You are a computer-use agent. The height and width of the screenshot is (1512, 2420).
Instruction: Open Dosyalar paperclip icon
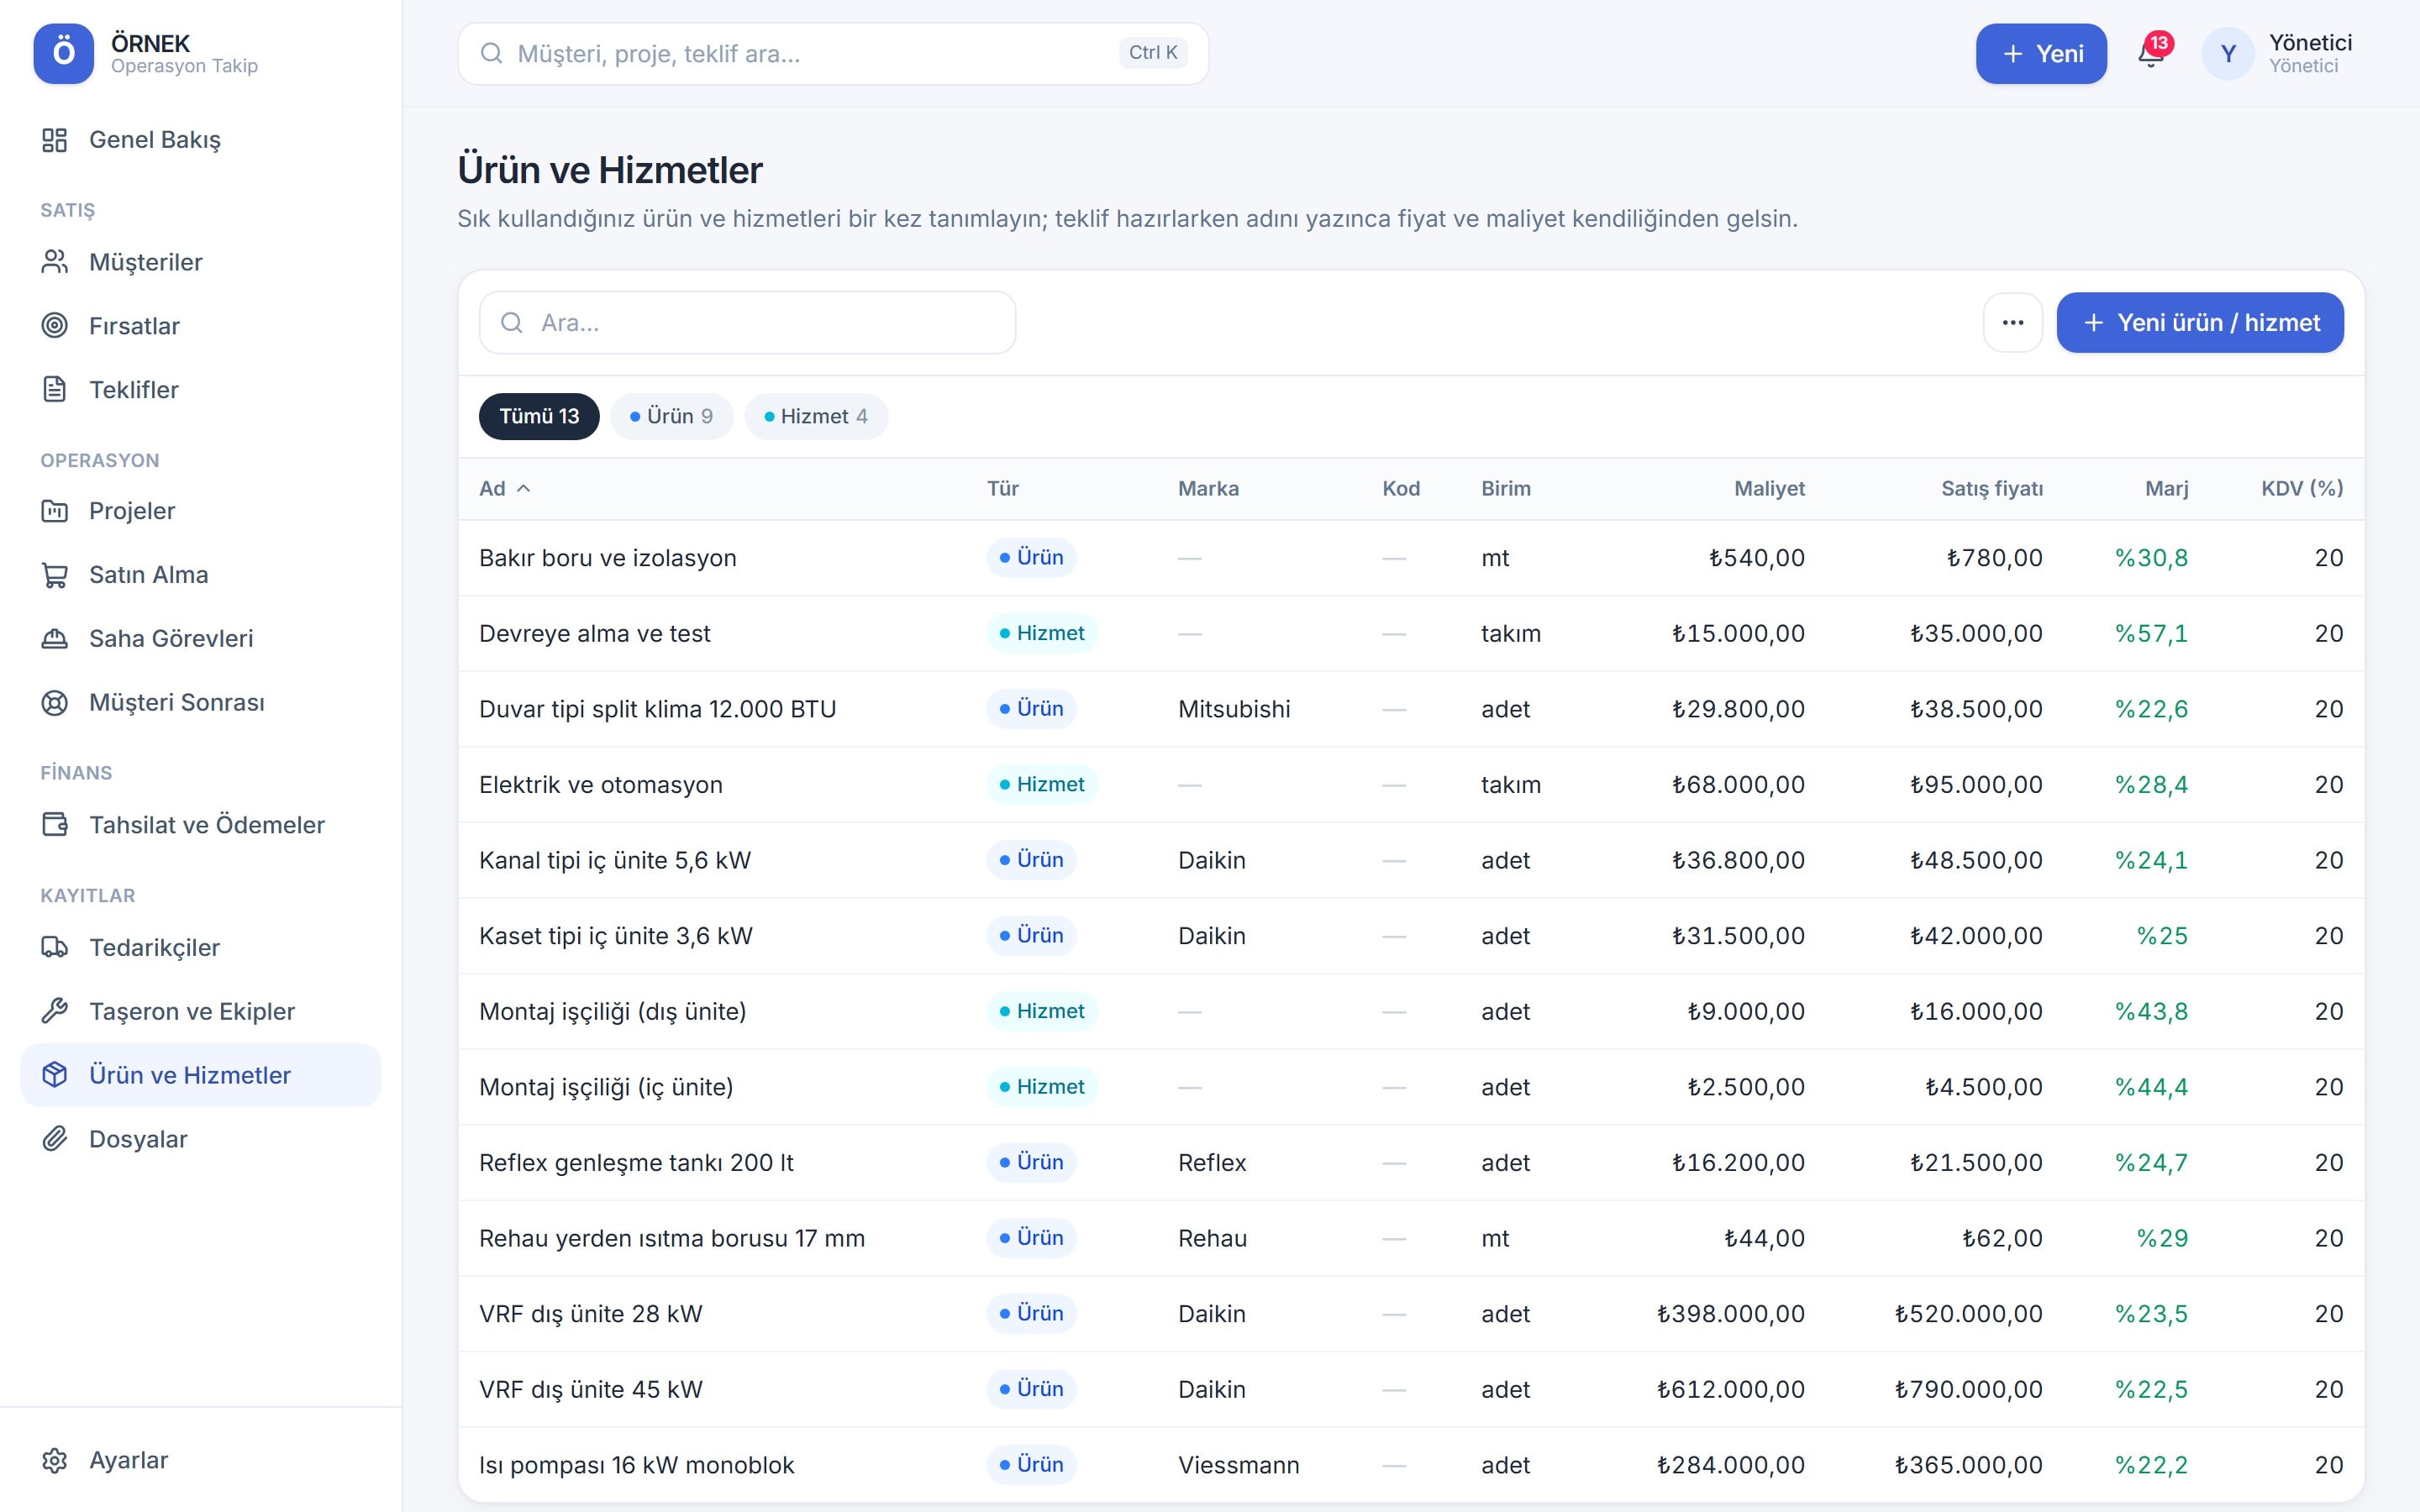54,1139
